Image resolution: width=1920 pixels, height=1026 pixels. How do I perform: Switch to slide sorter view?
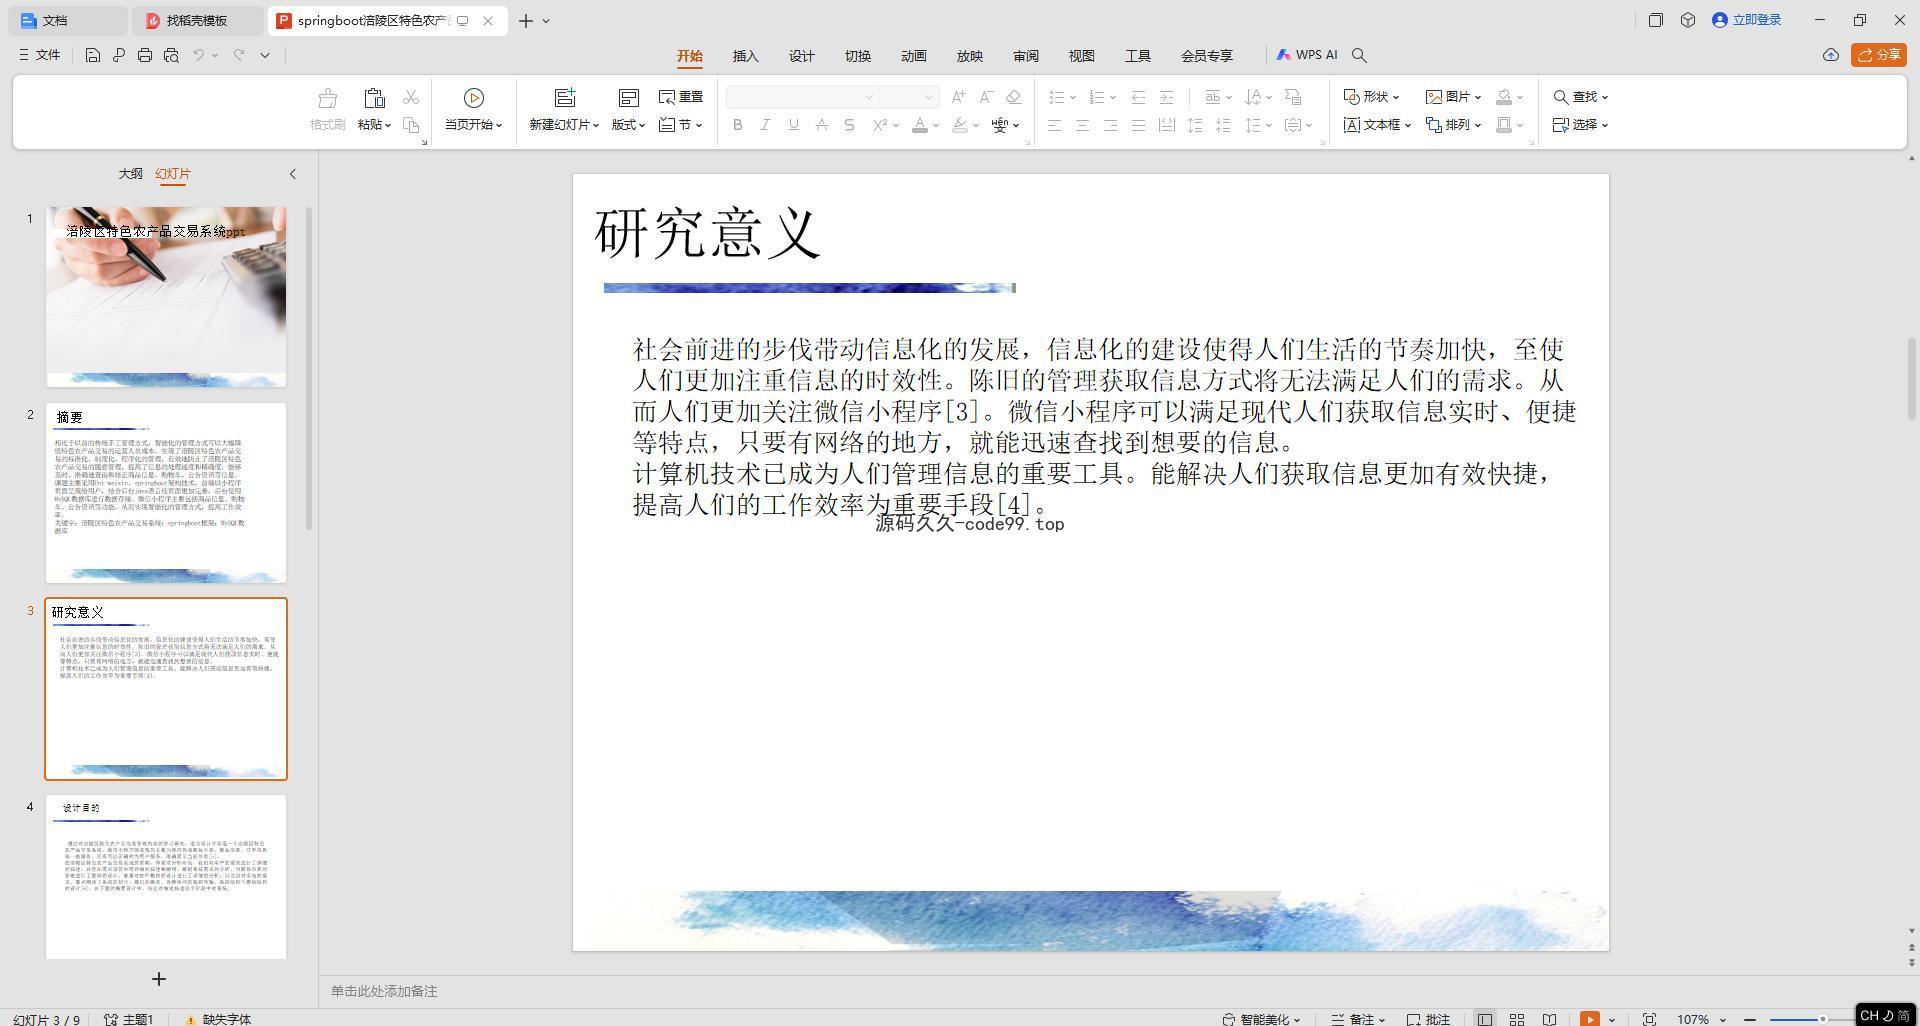point(1517,1019)
